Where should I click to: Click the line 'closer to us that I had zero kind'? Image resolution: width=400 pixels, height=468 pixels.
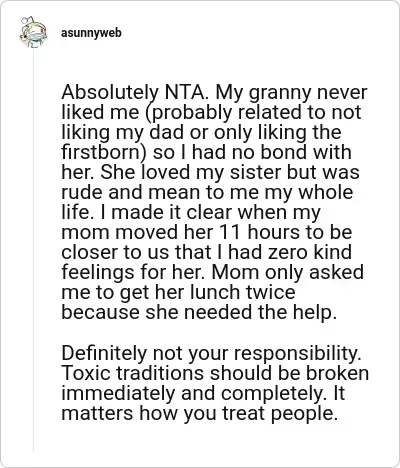pos(206,252)
